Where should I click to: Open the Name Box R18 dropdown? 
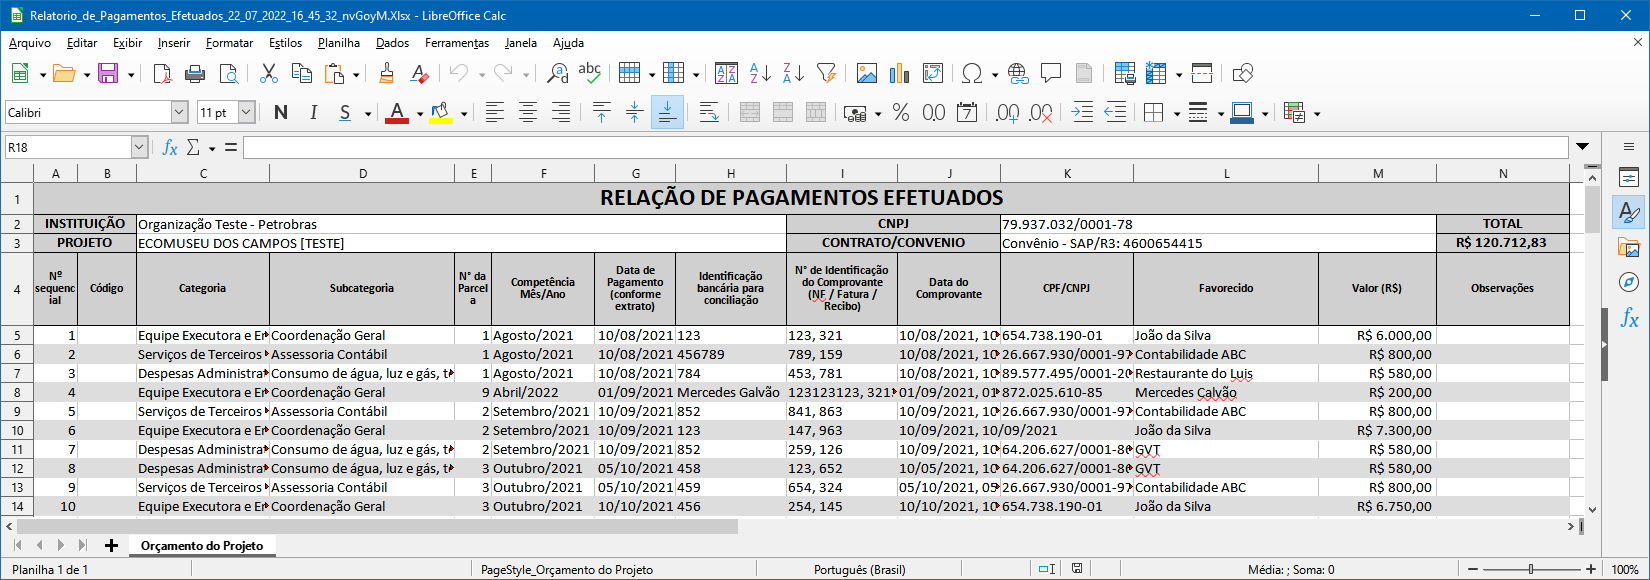pyautogui.click(x=139, y=148)
